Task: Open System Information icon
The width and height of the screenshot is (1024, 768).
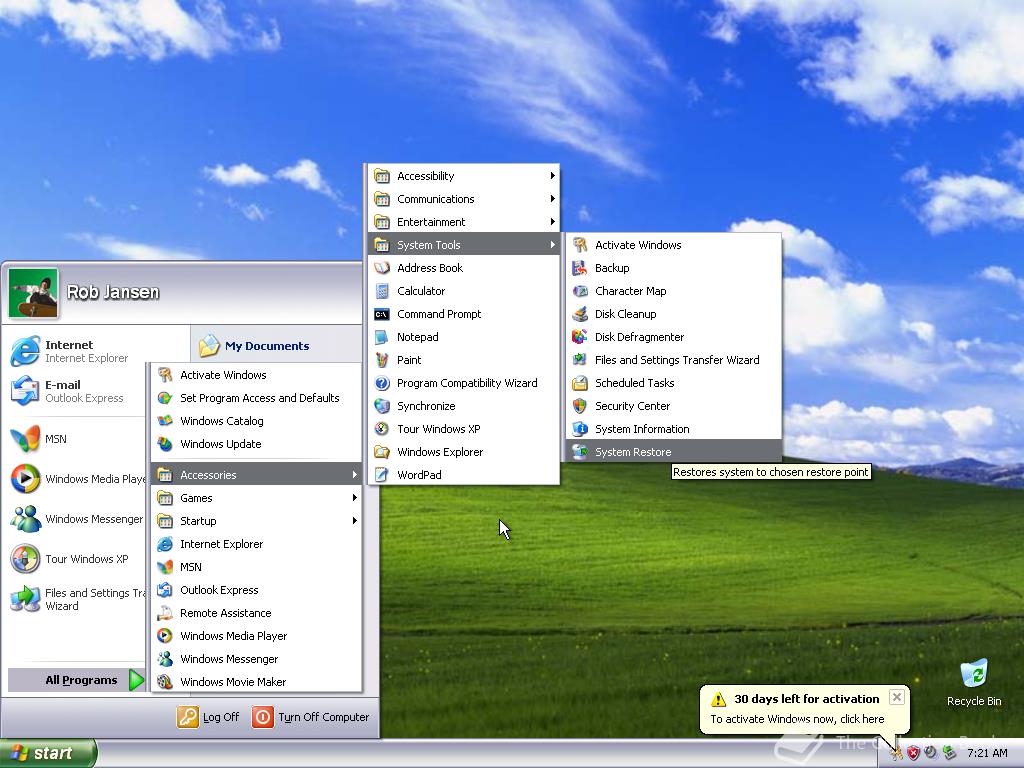Action: point(579,429)
